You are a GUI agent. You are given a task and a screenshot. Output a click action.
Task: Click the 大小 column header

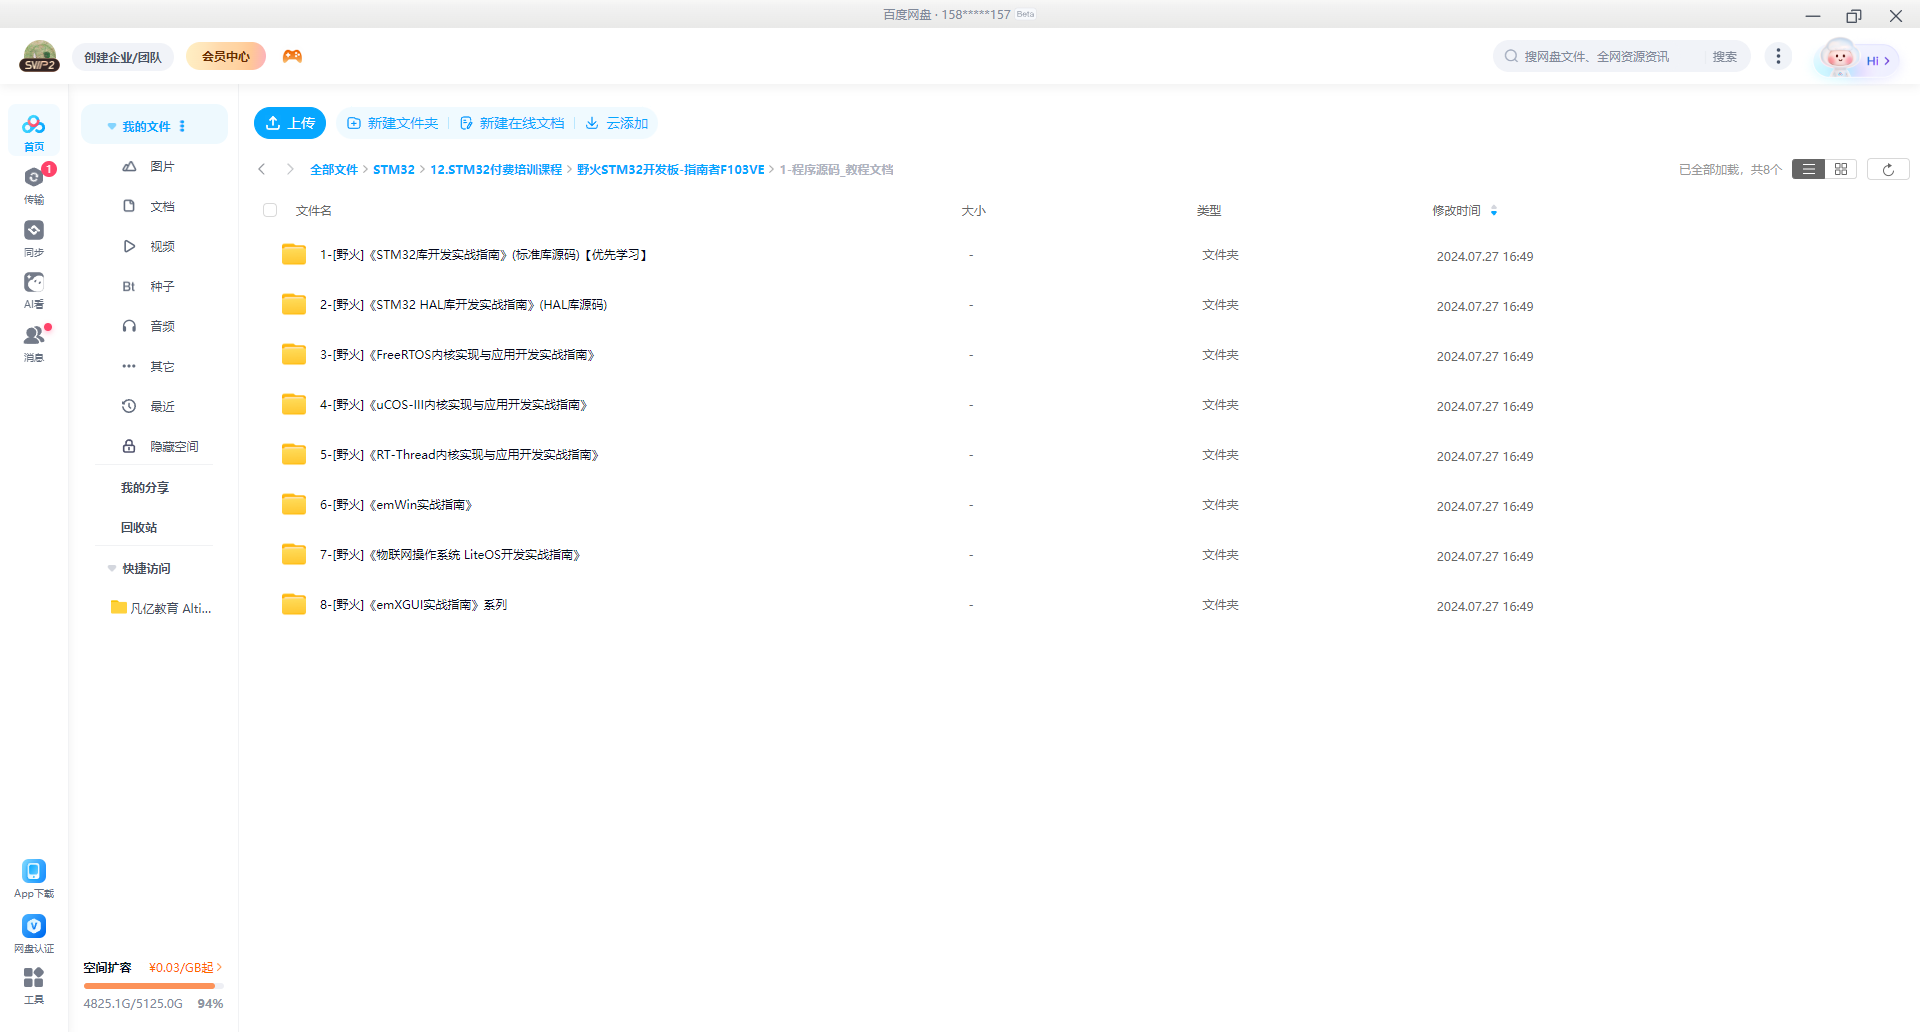[x=973, y=210]
